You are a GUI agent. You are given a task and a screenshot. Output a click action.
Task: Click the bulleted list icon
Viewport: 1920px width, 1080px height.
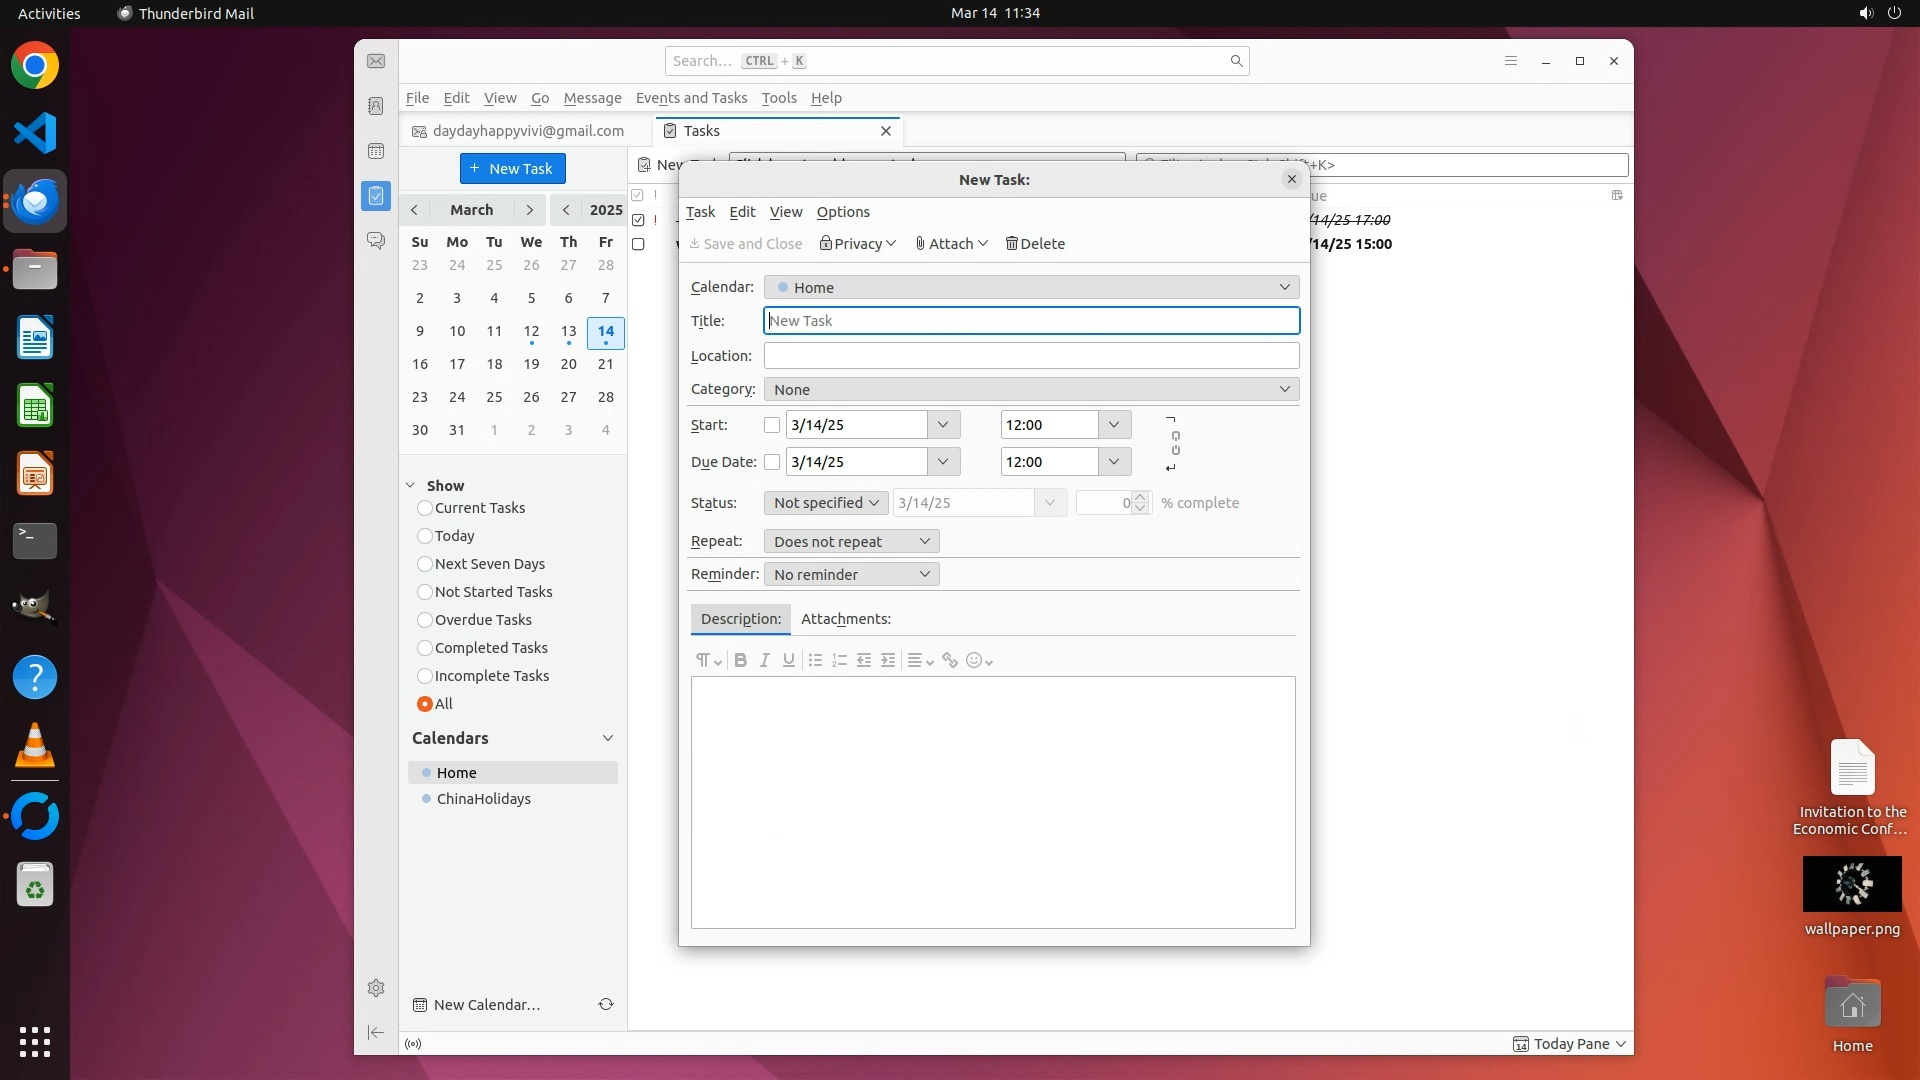(815, 660)
